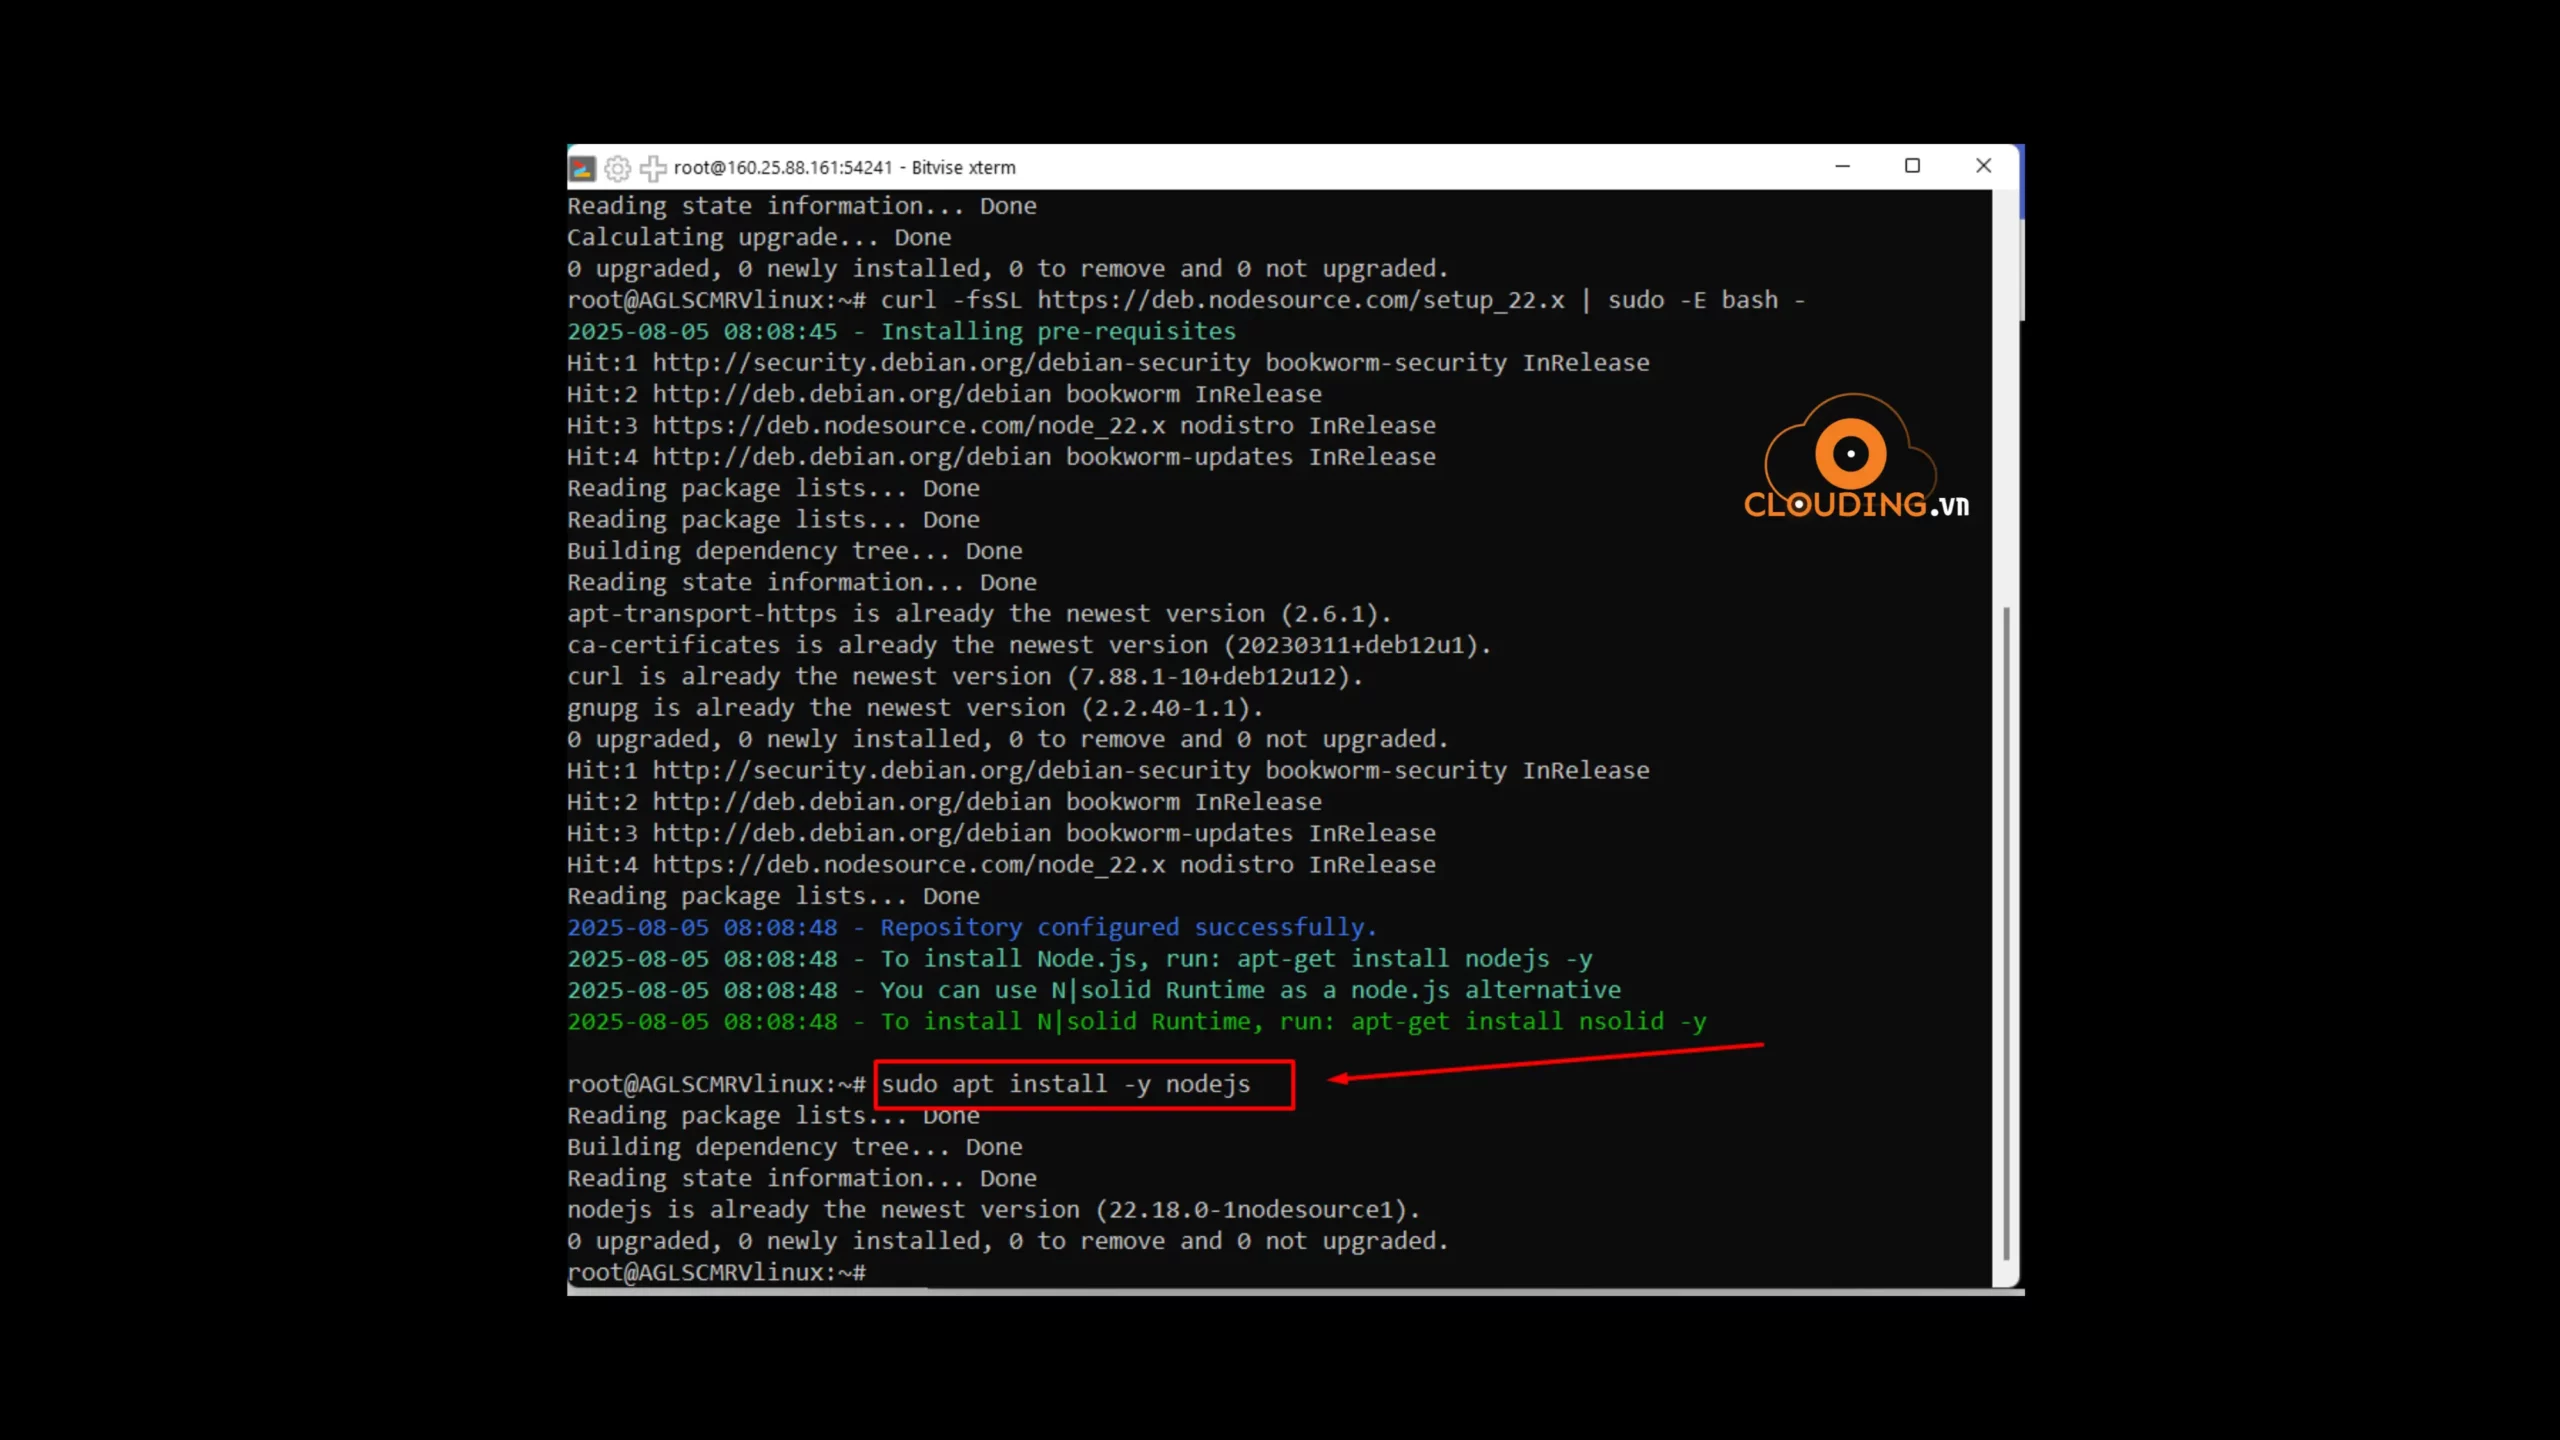Click the 'Hit:3 https://deb.nodesource.com/node_22.x nodistro InRelease' line
The image size is (2560, 1440).
[x=1001, y=425]
